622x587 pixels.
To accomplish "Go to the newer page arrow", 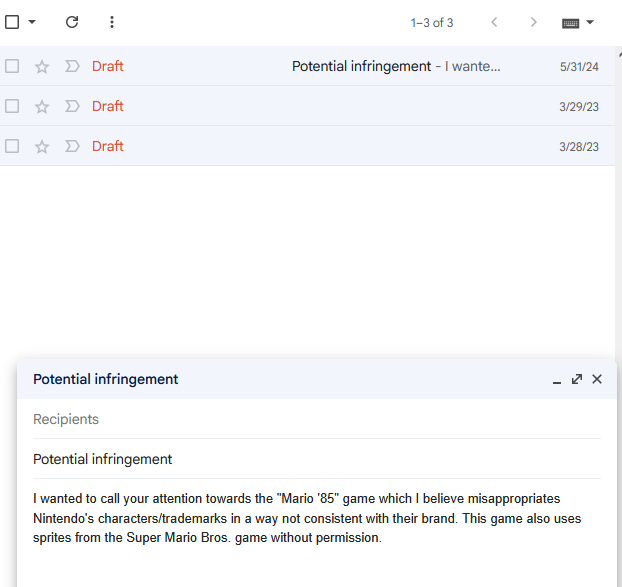I will click(494, 22).
